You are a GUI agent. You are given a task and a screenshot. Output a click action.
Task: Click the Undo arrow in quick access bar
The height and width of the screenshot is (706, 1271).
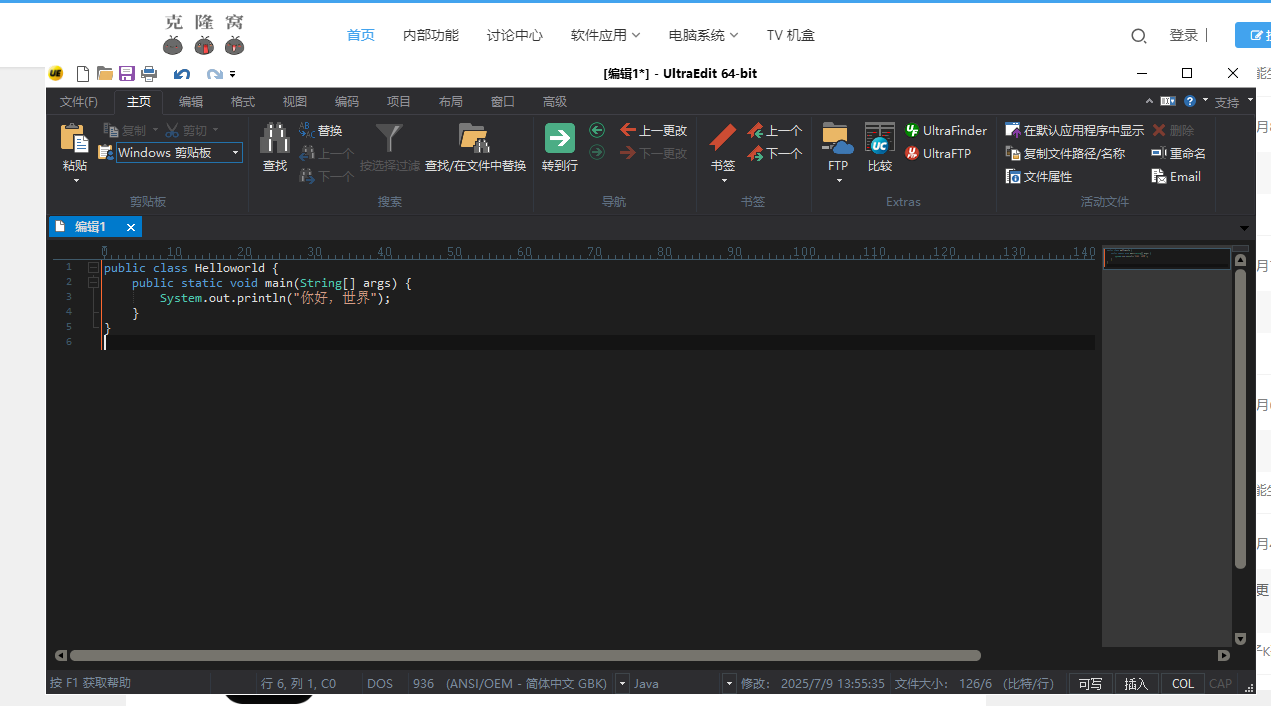click(181, 73)
